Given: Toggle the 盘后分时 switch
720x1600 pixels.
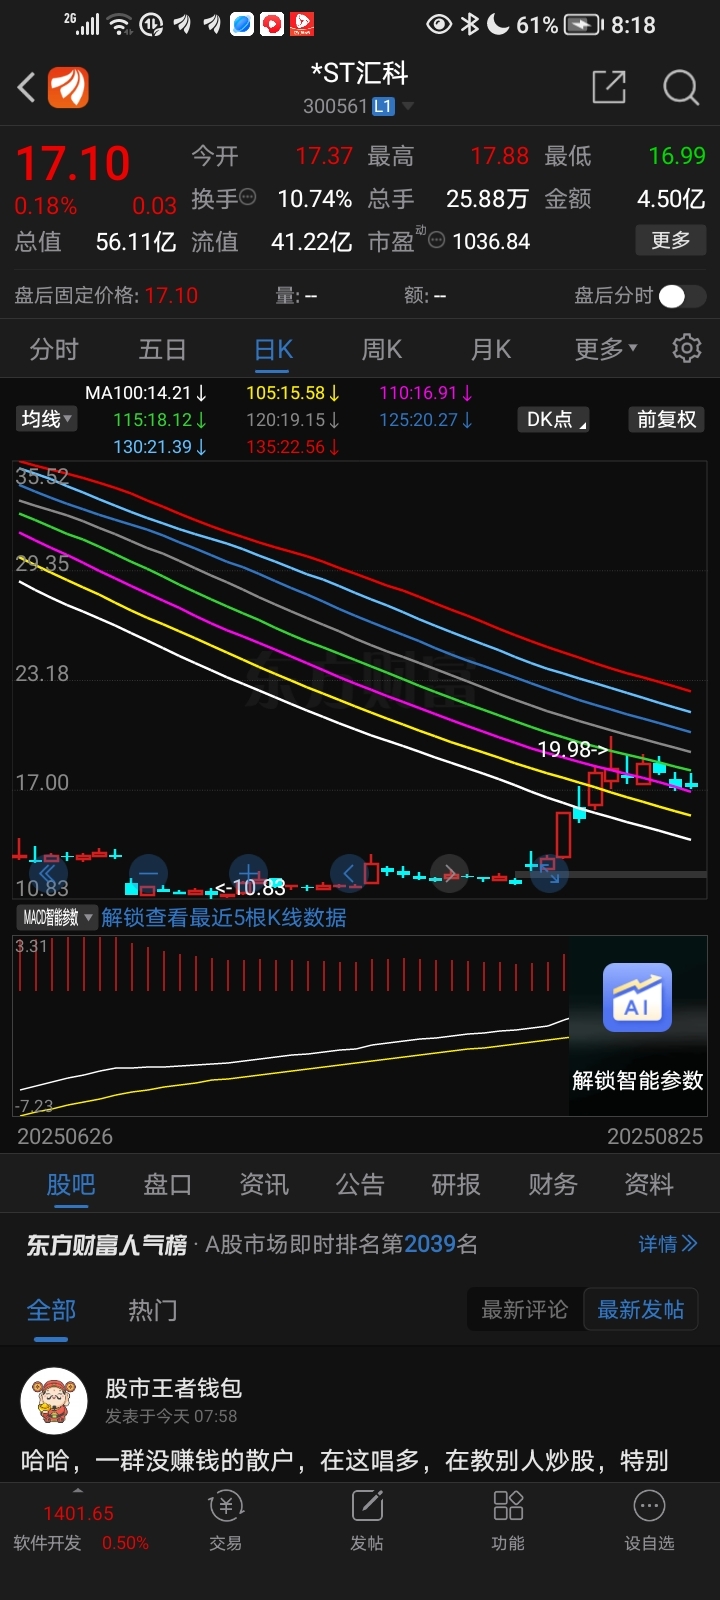Looking at the screenshot, I should tap(682, 296).
